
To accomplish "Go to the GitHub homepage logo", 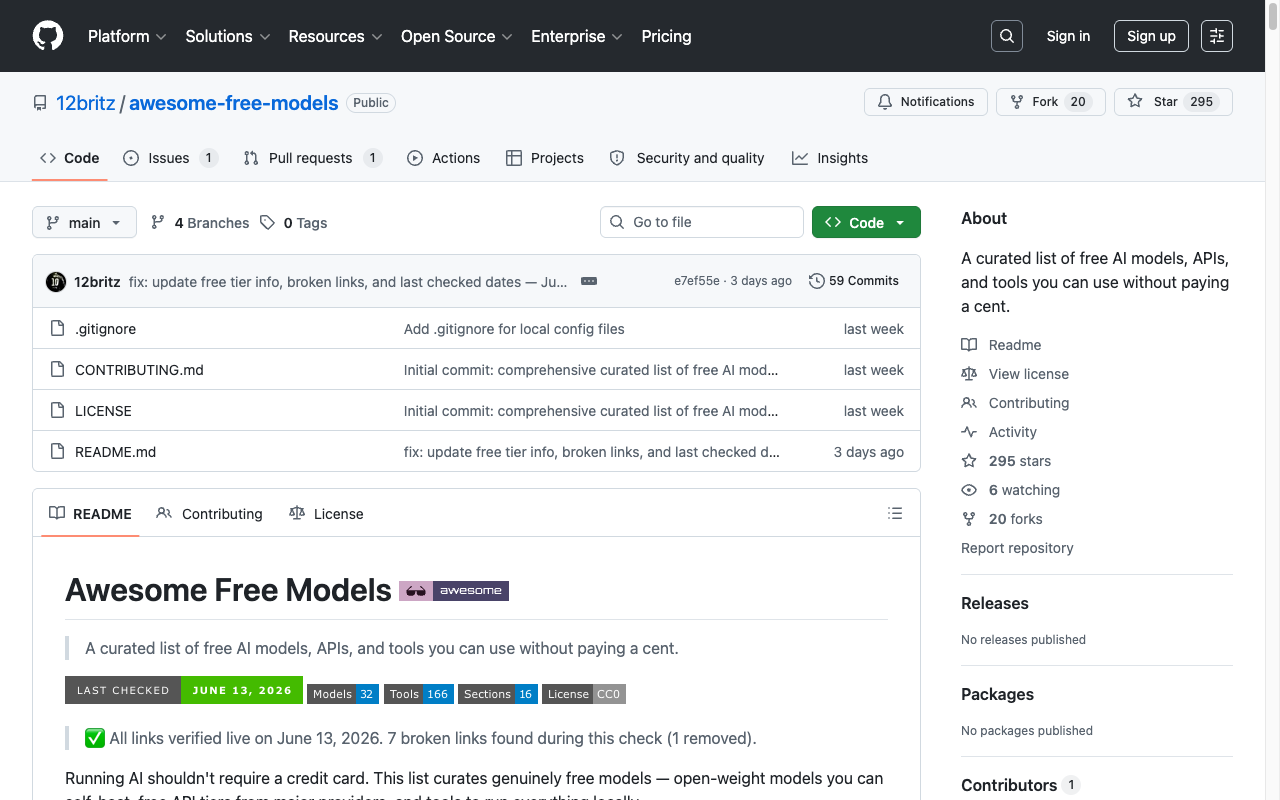I will (48, 36).
